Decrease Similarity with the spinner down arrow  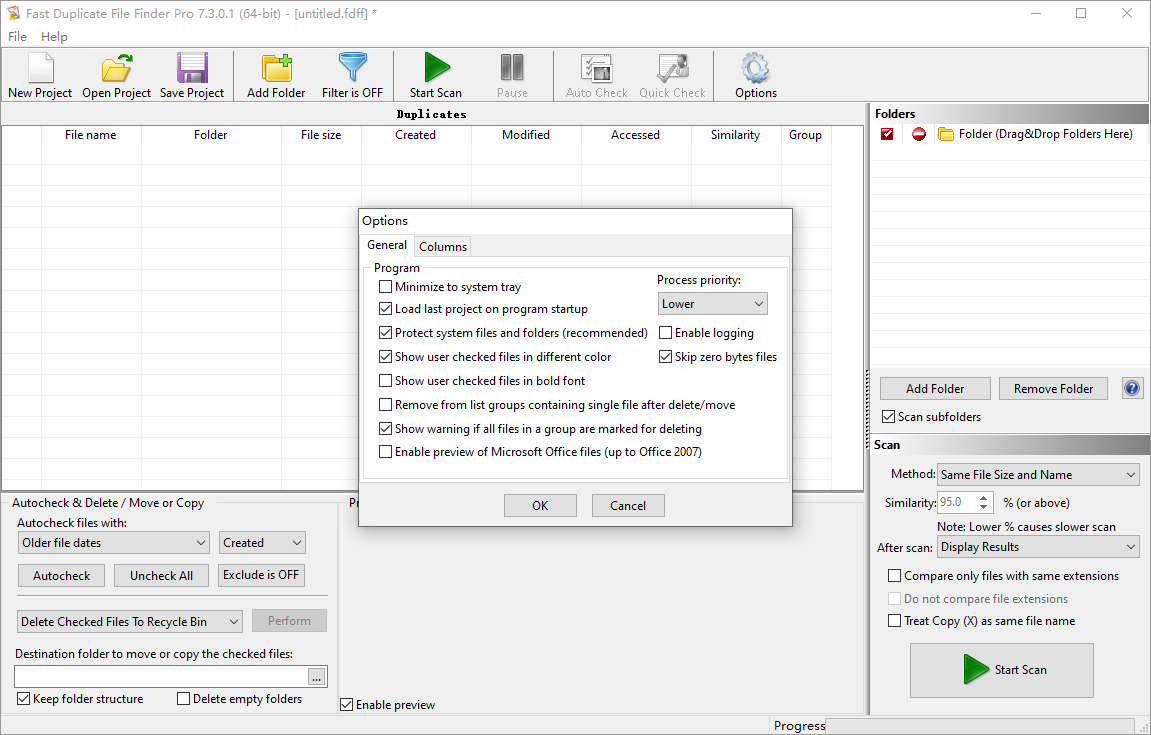tap(984, 507)
